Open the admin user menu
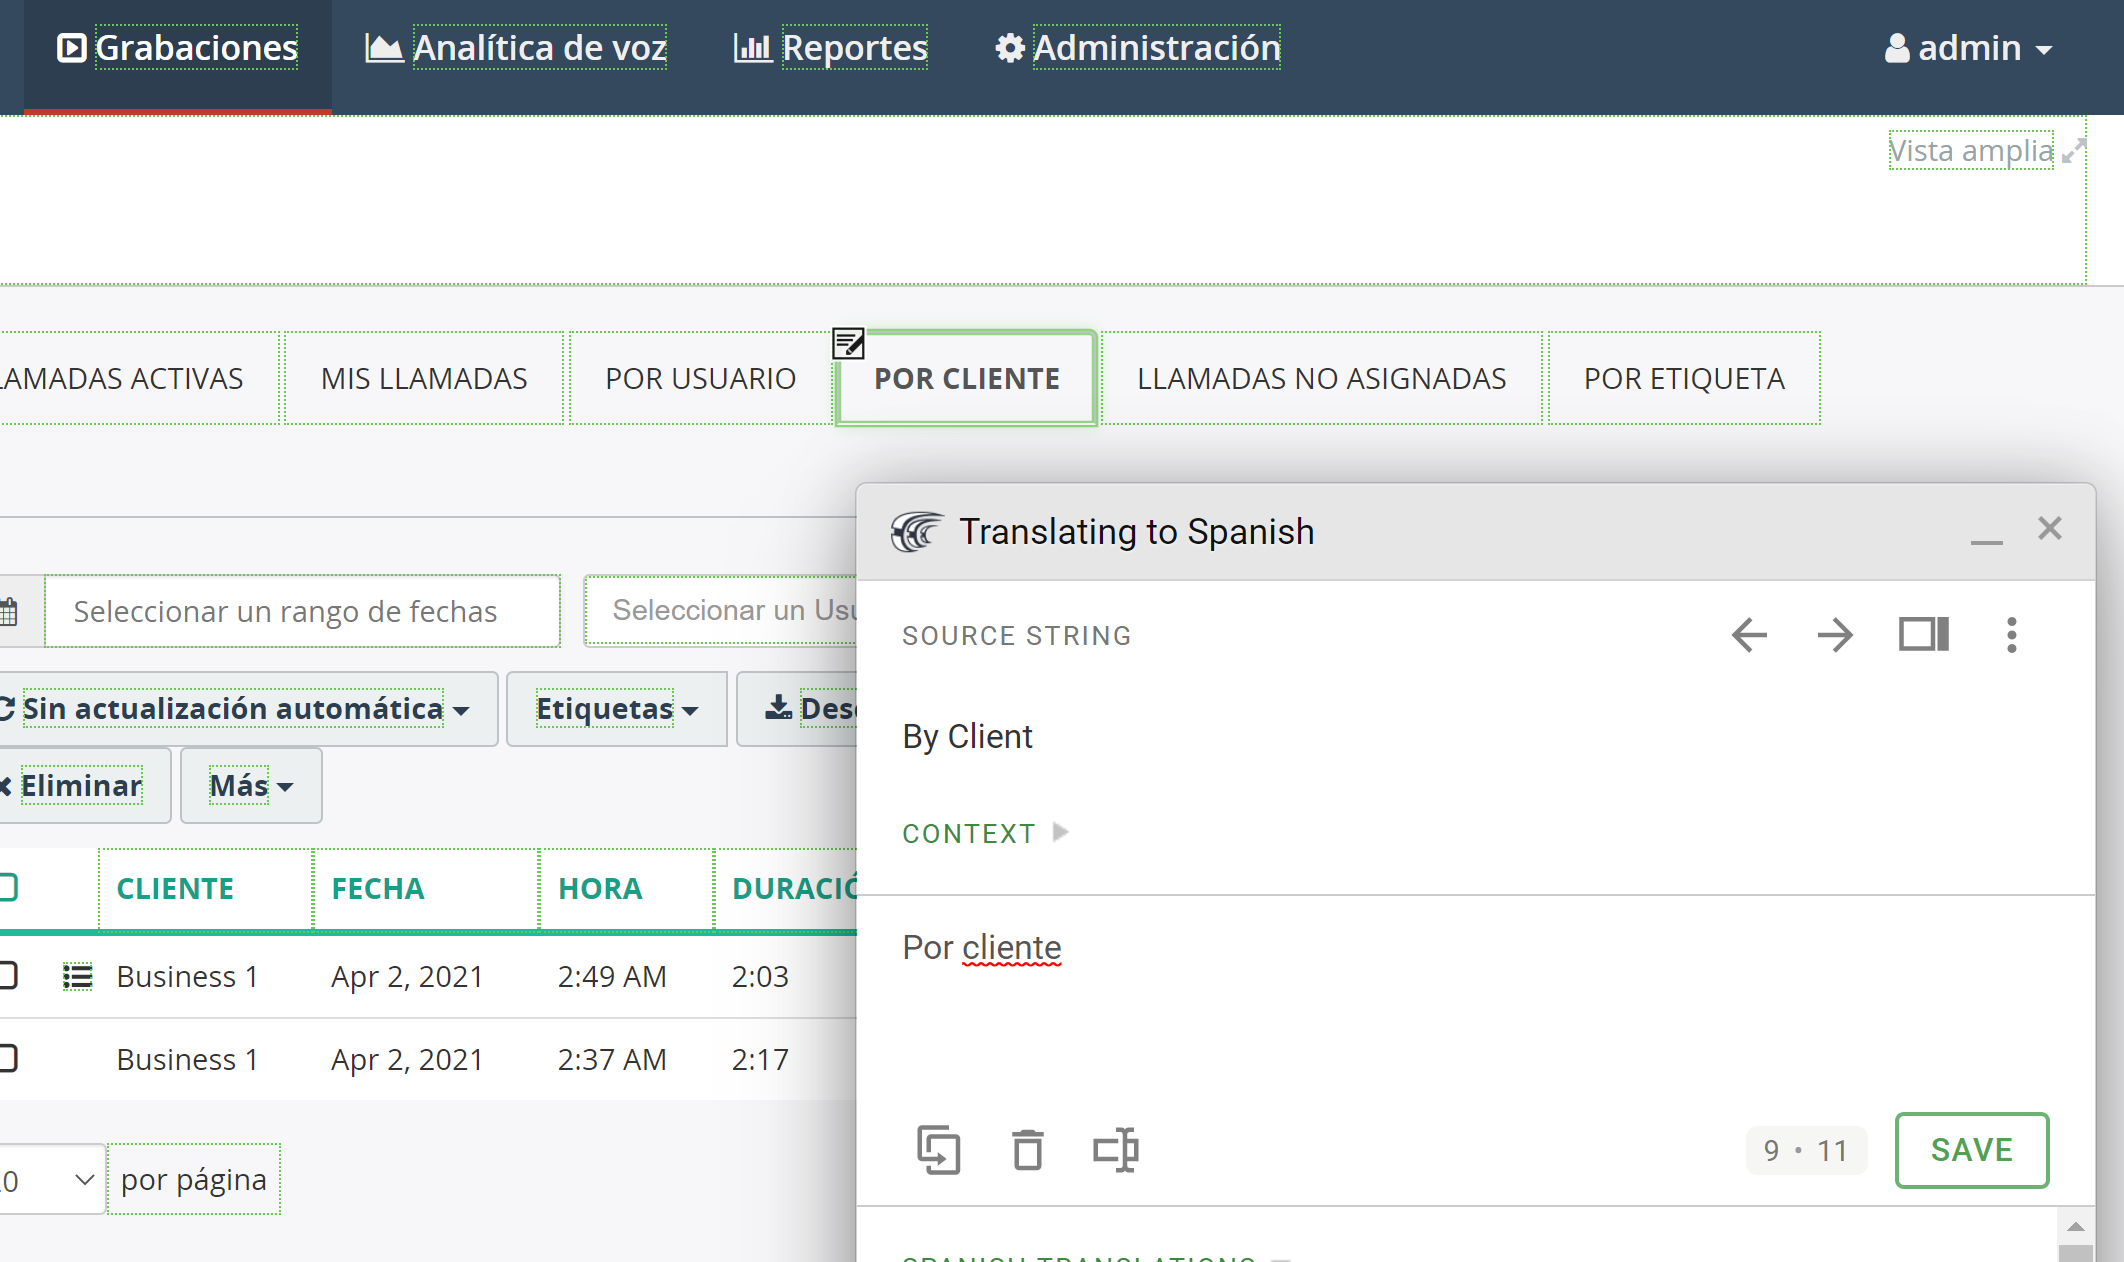This screenshot has height=1262, width=2124. coord(1968,48)
